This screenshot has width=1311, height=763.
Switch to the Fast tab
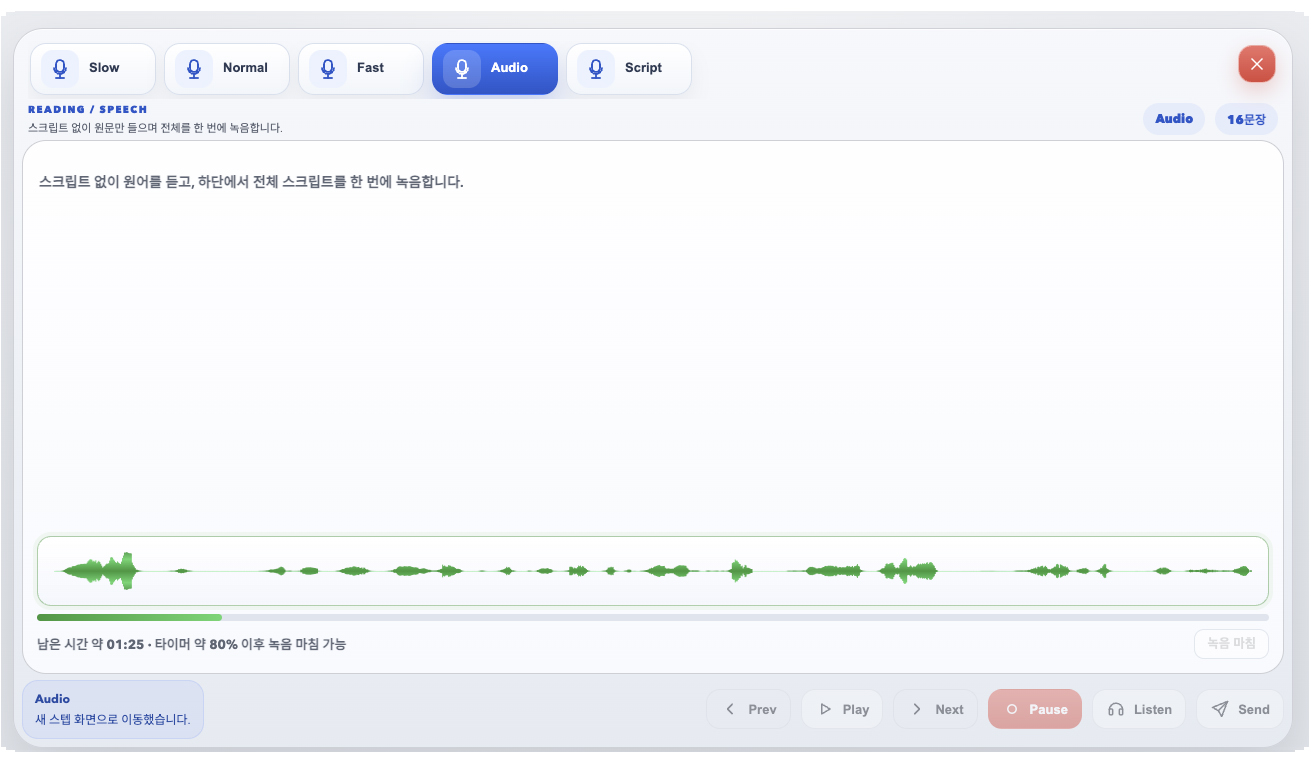pyautogui.click(x=361, y=69)
